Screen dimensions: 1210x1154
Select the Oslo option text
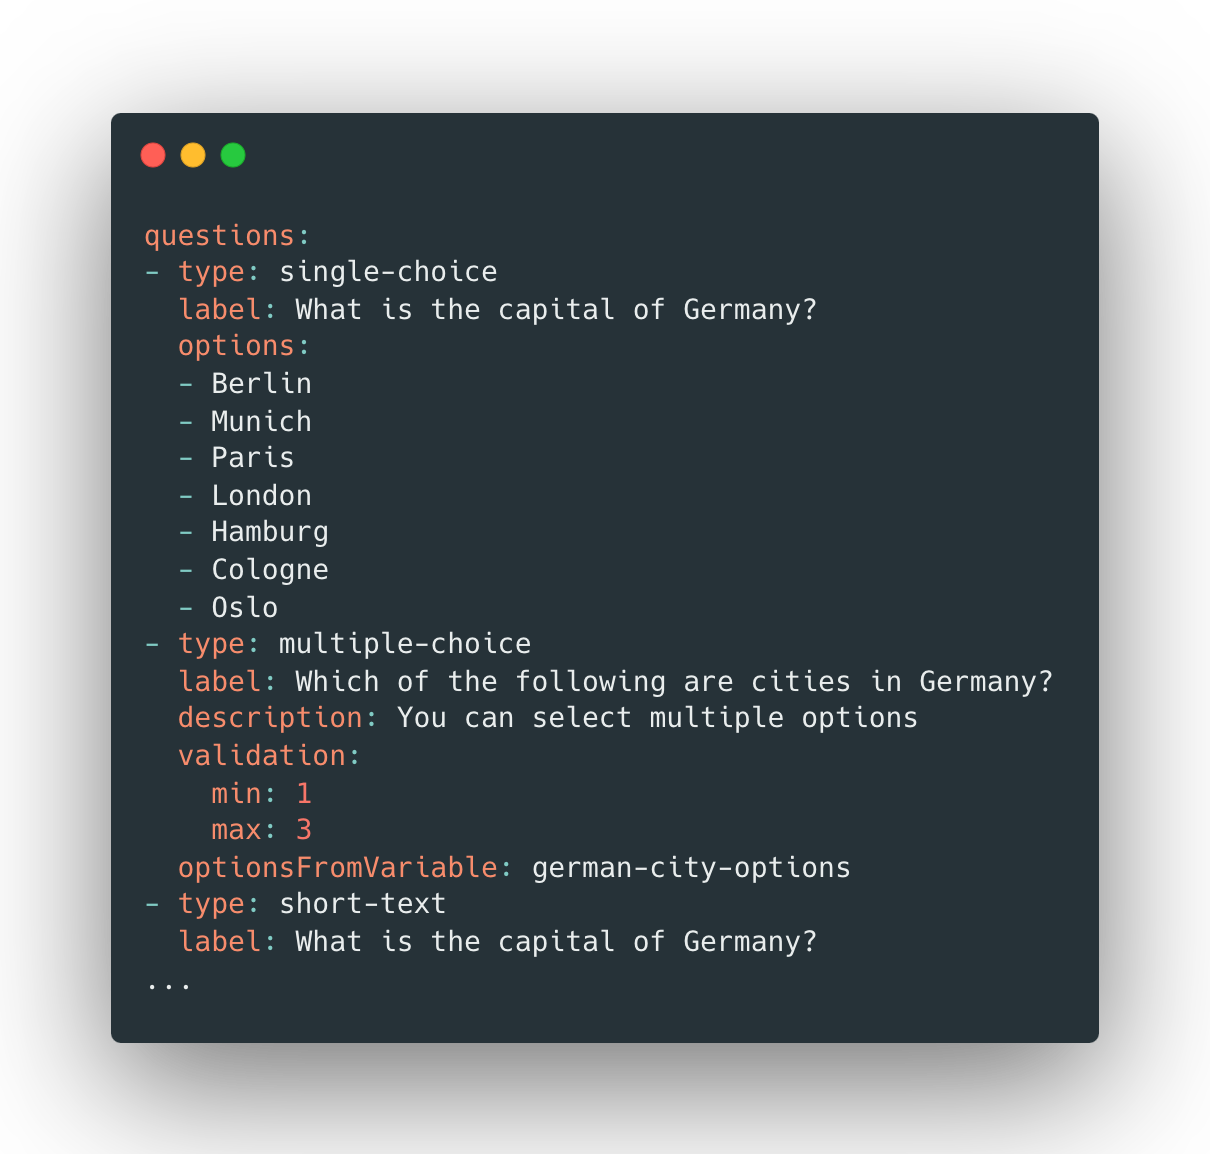pos(245,607)
